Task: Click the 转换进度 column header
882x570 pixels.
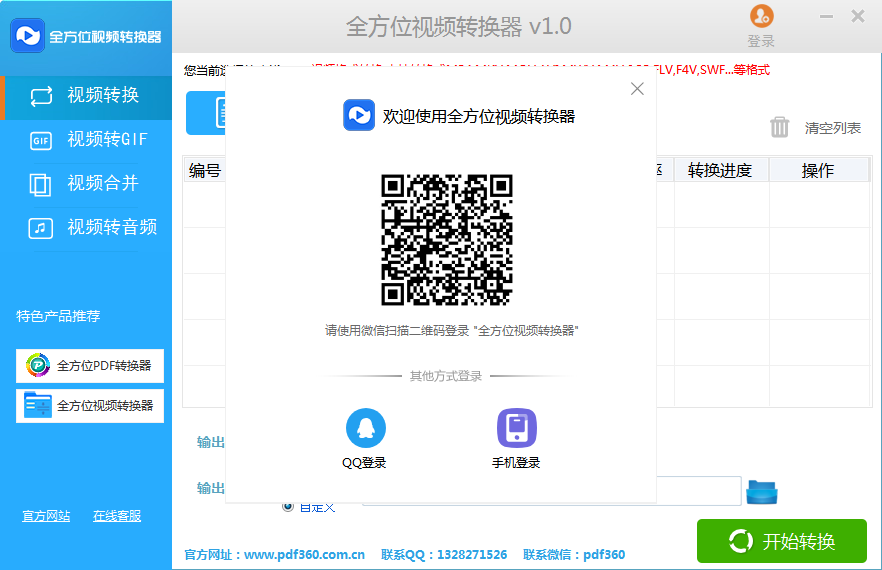Action: click(x=719, y=170)
